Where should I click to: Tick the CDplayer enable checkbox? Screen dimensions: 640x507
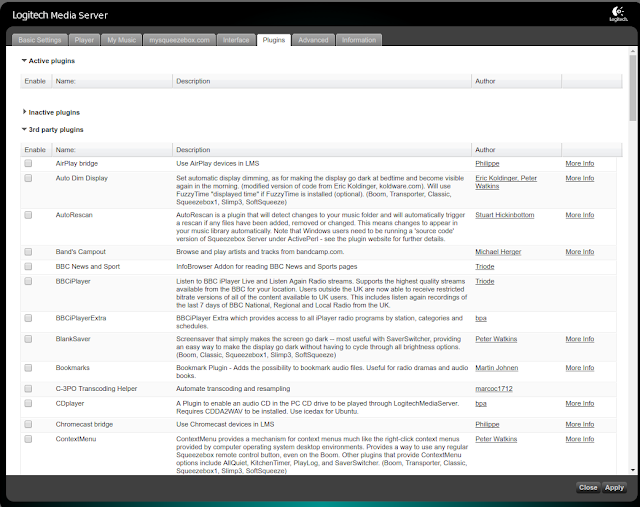coord(28,403)
